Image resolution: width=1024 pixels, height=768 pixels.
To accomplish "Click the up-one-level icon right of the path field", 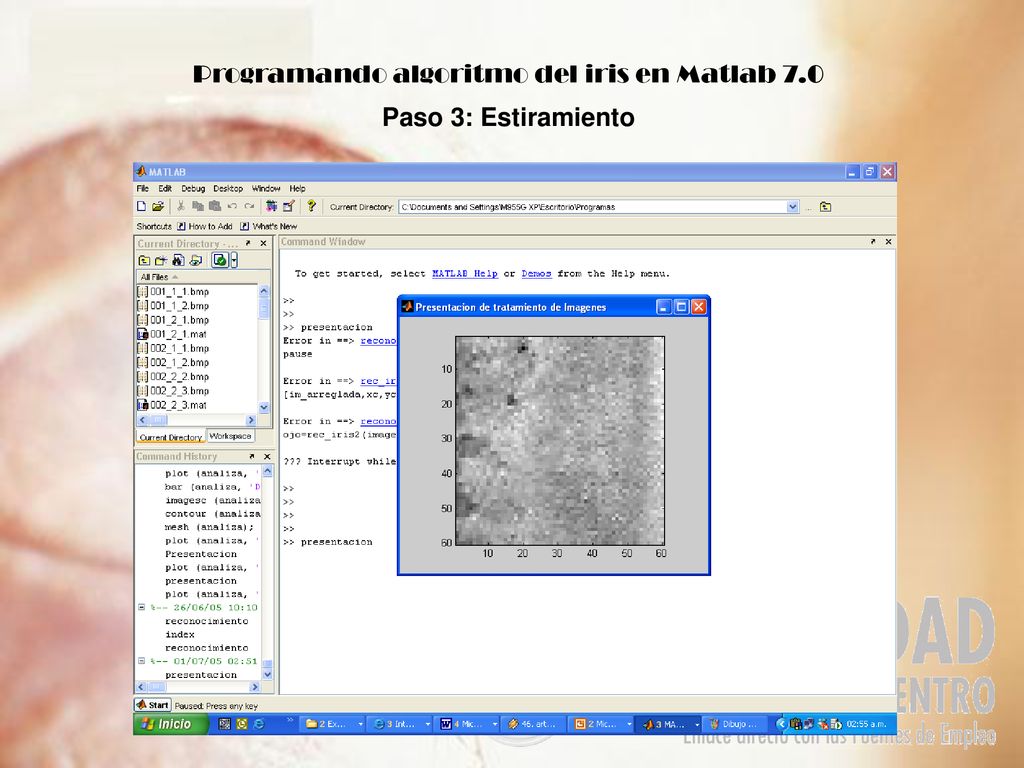I will 825,207.
